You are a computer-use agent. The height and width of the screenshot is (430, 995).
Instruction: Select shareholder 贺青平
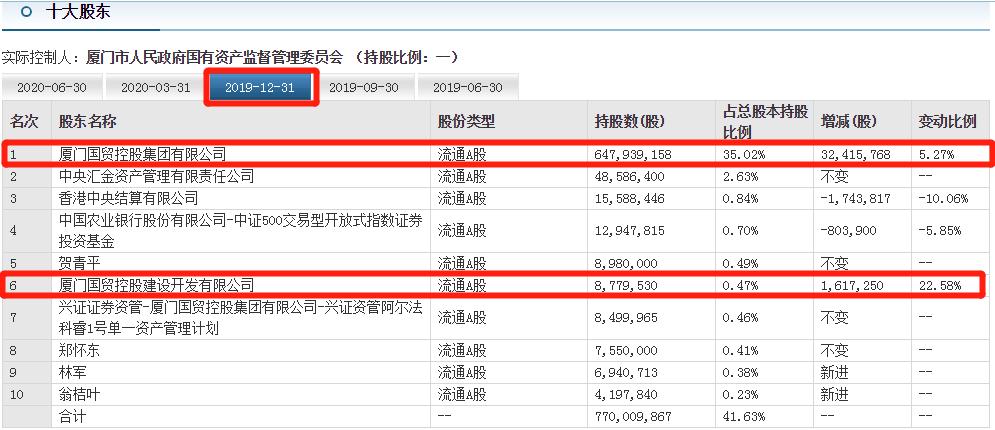click(79, 263)
